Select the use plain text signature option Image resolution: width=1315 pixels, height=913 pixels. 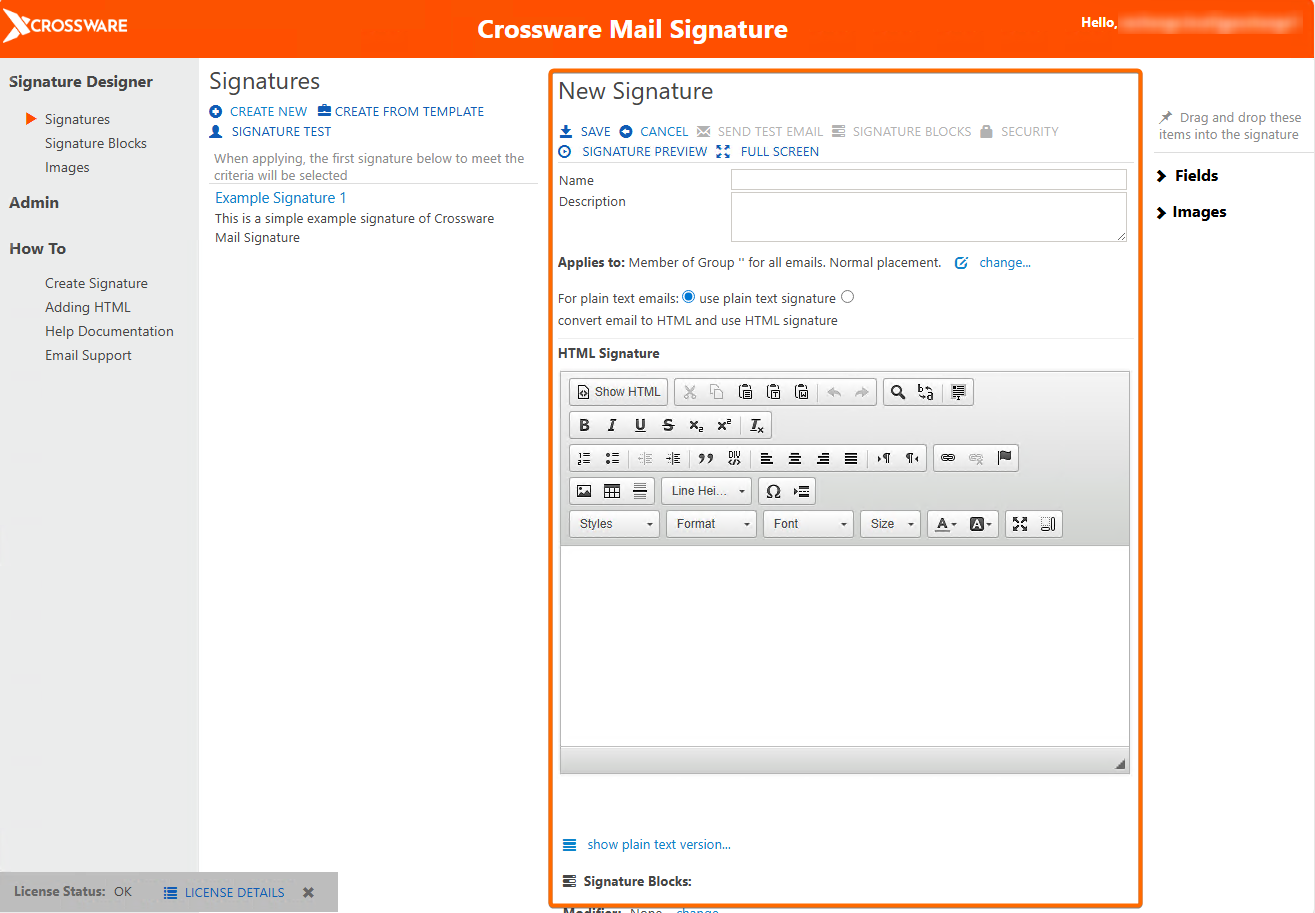pos(689,297)
